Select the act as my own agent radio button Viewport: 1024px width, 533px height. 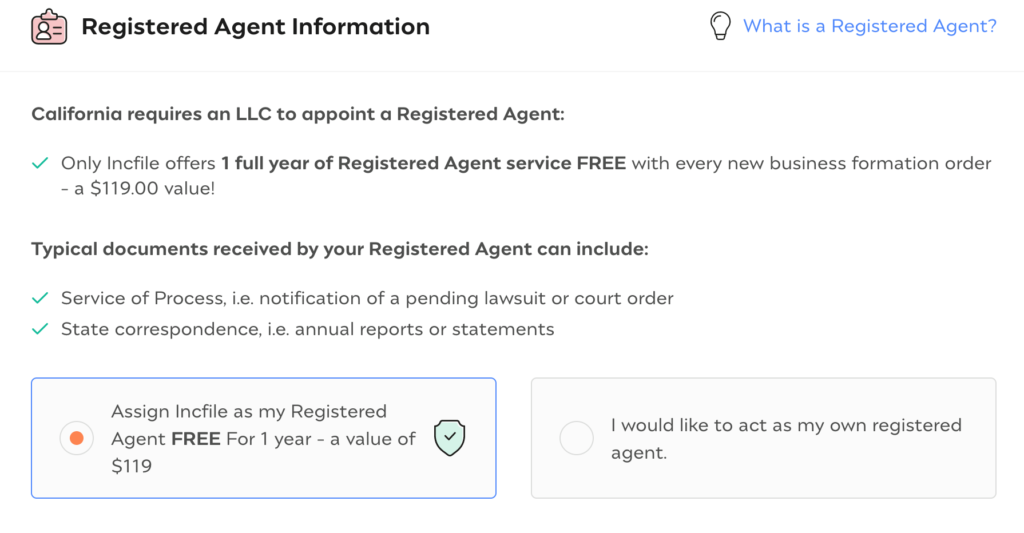coord(577,438)
